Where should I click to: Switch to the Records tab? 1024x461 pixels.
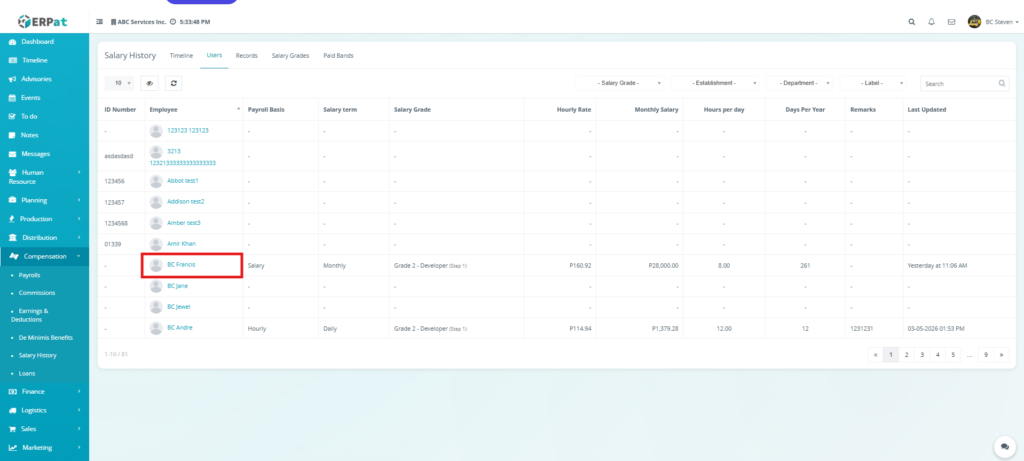pyautogui.click(x=246, y=55)
